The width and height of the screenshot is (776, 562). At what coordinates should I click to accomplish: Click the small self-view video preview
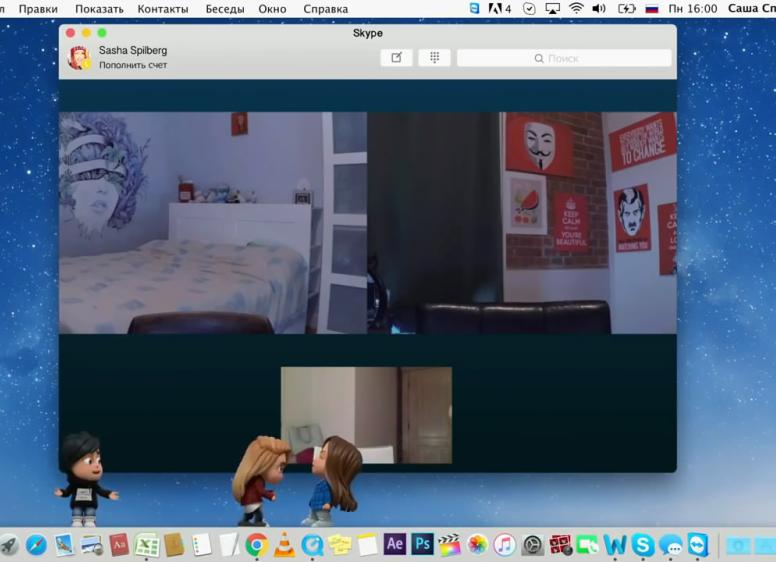366,415
